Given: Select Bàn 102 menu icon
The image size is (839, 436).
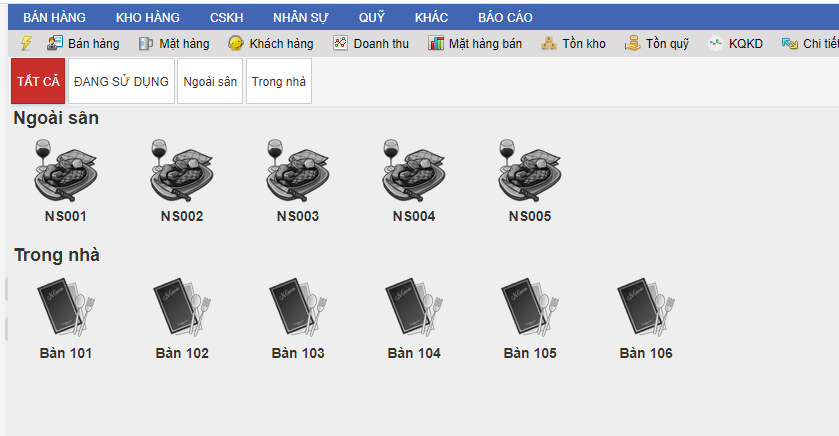Looking at the screenshot, I should [182, 307].
